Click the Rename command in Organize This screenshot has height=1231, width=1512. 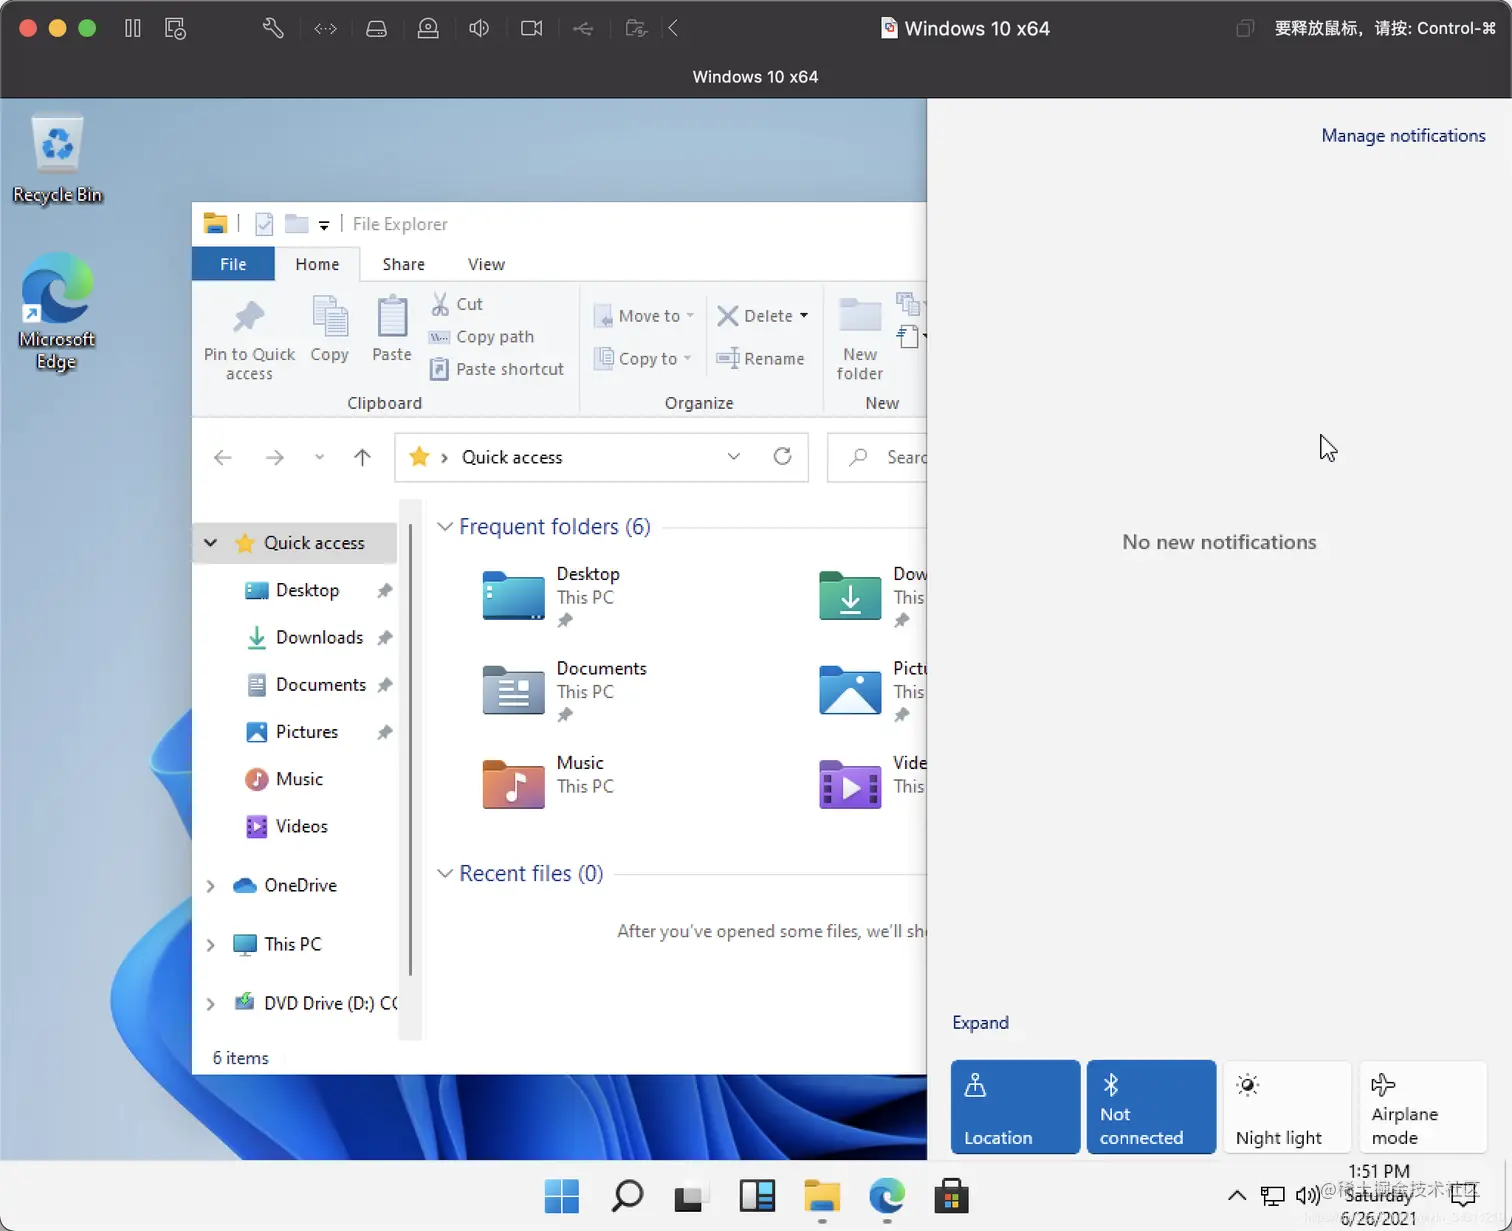coord(761,358)
